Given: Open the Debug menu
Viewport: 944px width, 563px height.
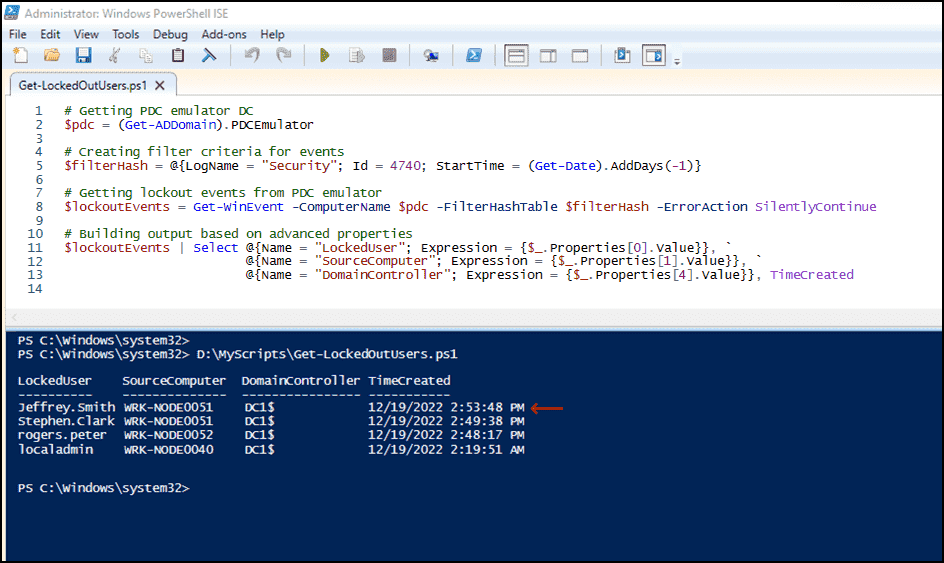Looking at the screenshot, I should tap(170, 34).
